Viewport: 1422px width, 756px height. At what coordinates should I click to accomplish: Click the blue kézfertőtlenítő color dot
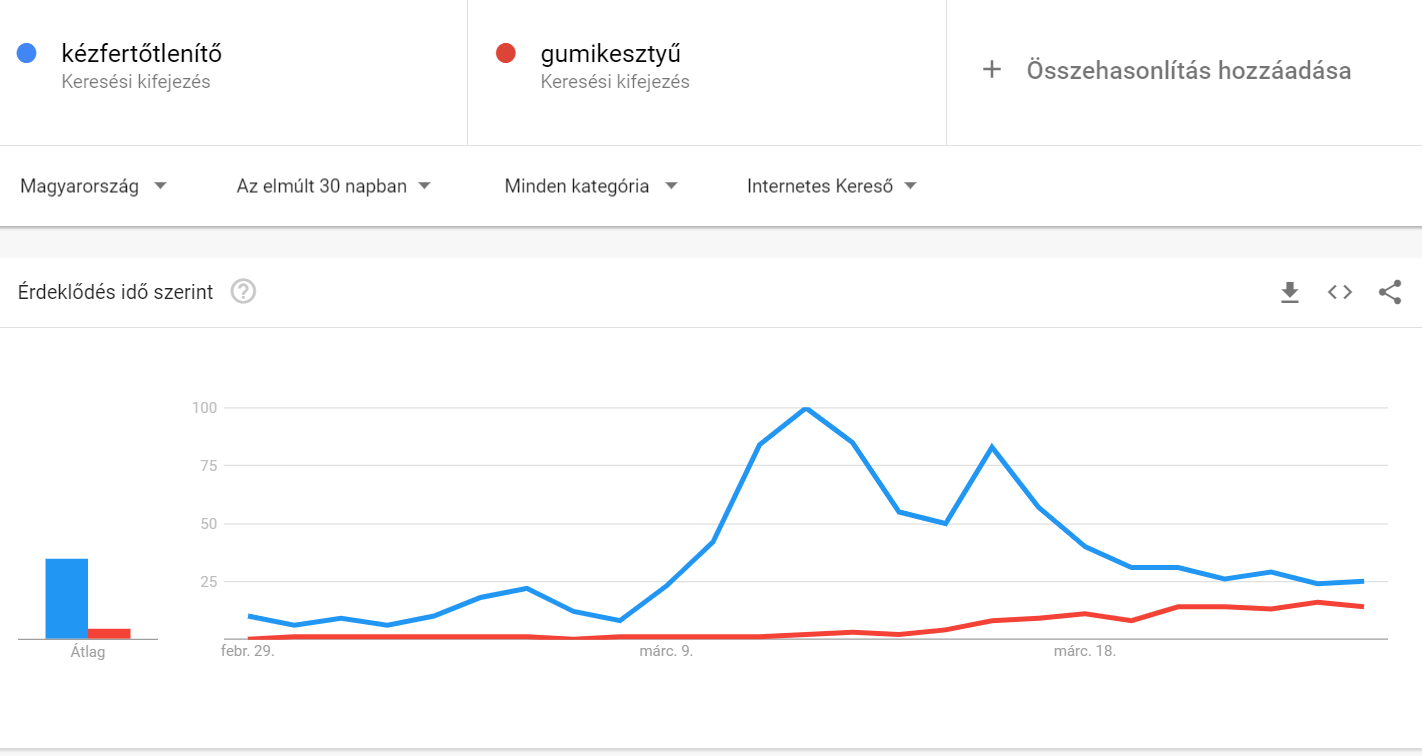(27, 53)
